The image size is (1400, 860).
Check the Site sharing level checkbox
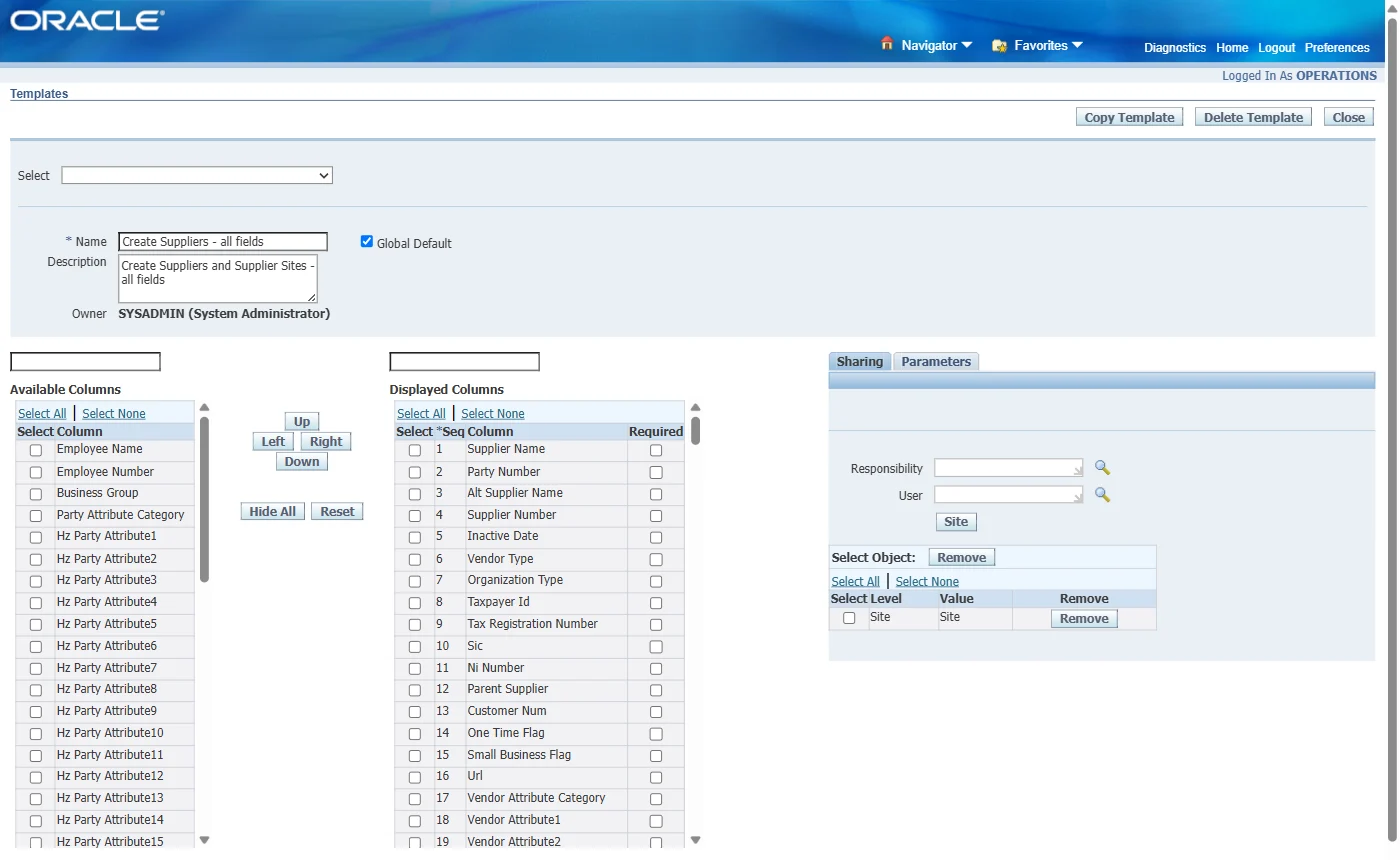click(x=849, y=618)
